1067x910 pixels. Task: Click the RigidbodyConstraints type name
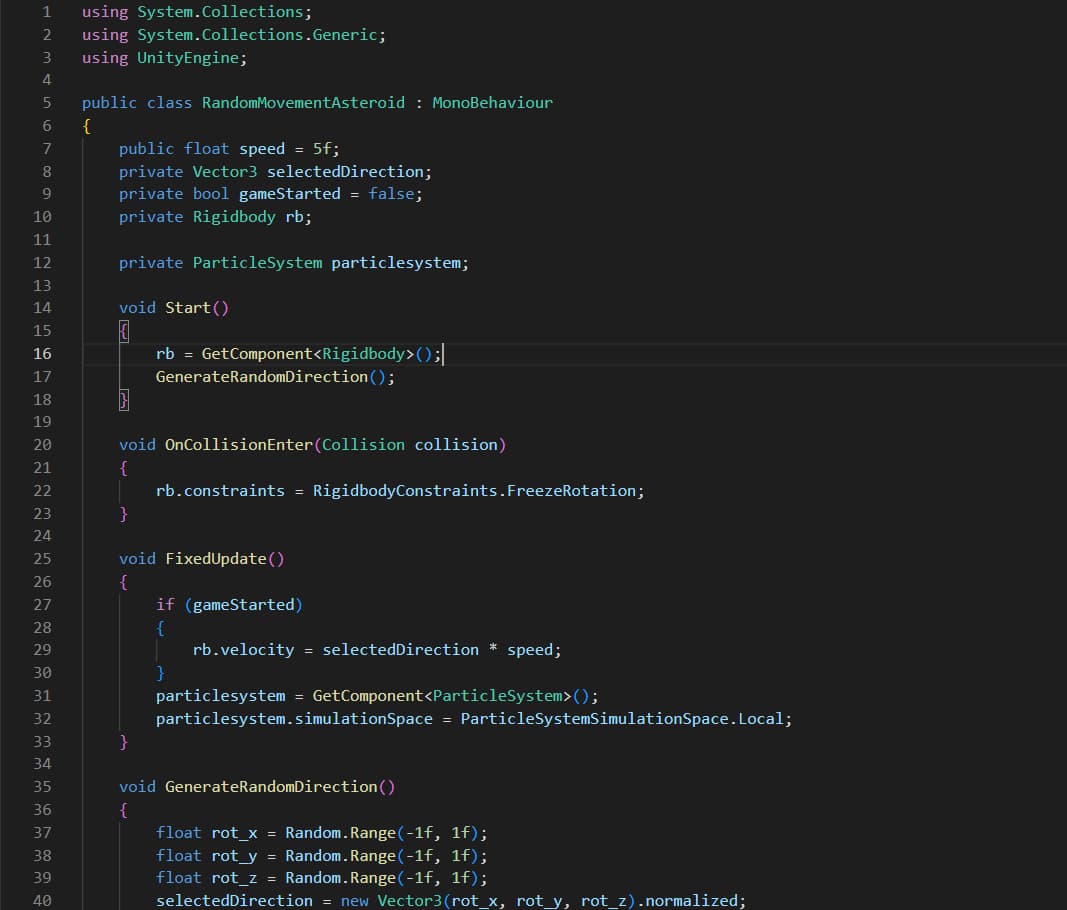click(405, 491)
